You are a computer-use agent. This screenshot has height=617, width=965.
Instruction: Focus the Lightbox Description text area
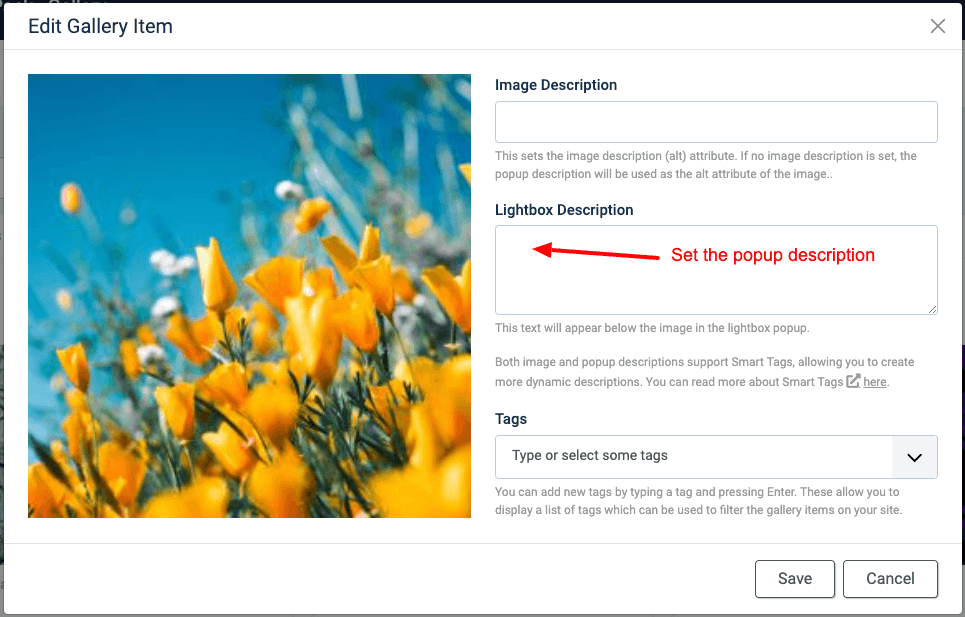tap(716, 270)
